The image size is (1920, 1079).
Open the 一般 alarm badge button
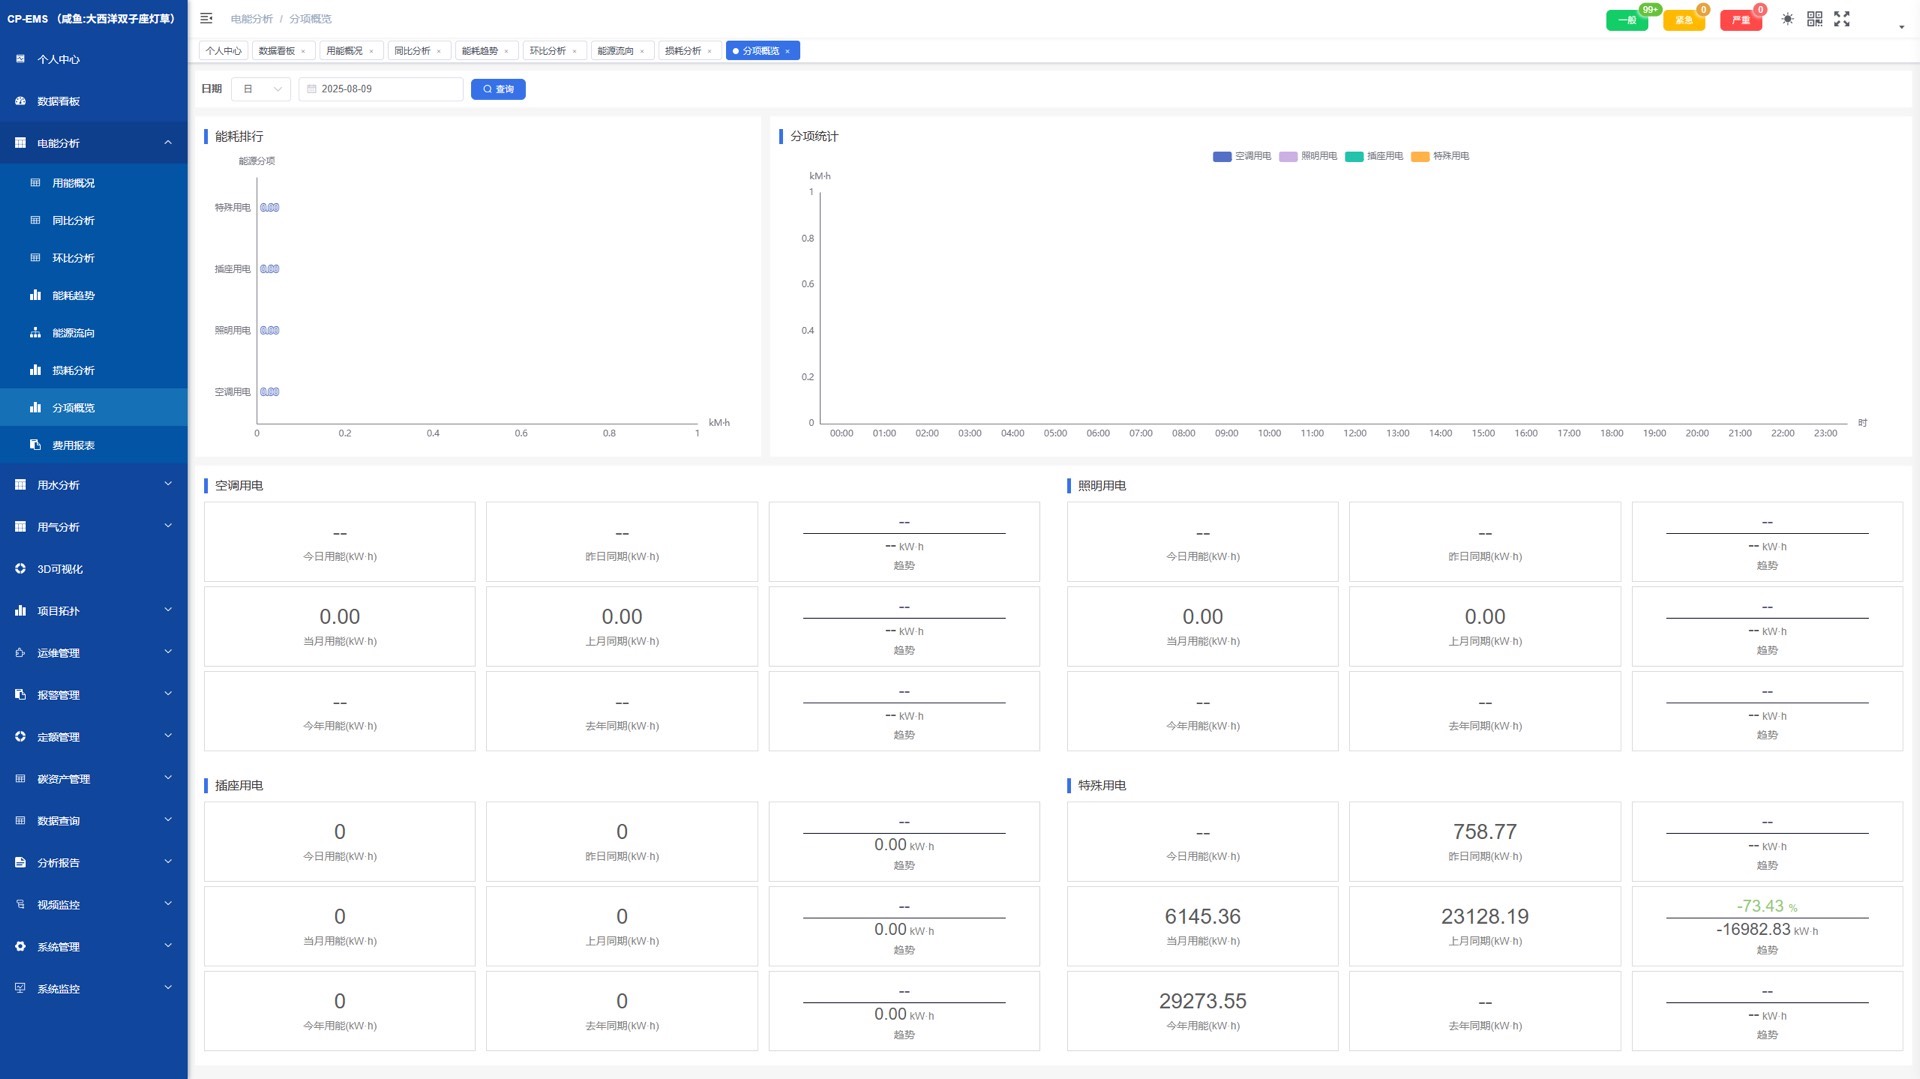coord(1627,20)
